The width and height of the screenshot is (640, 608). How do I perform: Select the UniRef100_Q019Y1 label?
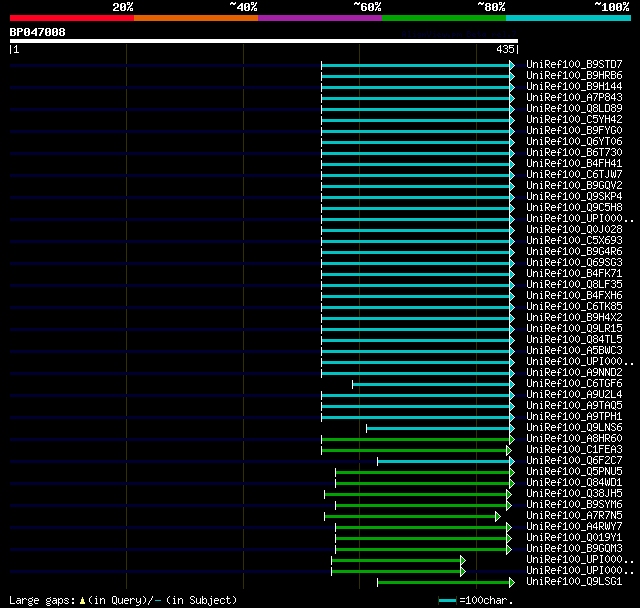tap(574, 538)
